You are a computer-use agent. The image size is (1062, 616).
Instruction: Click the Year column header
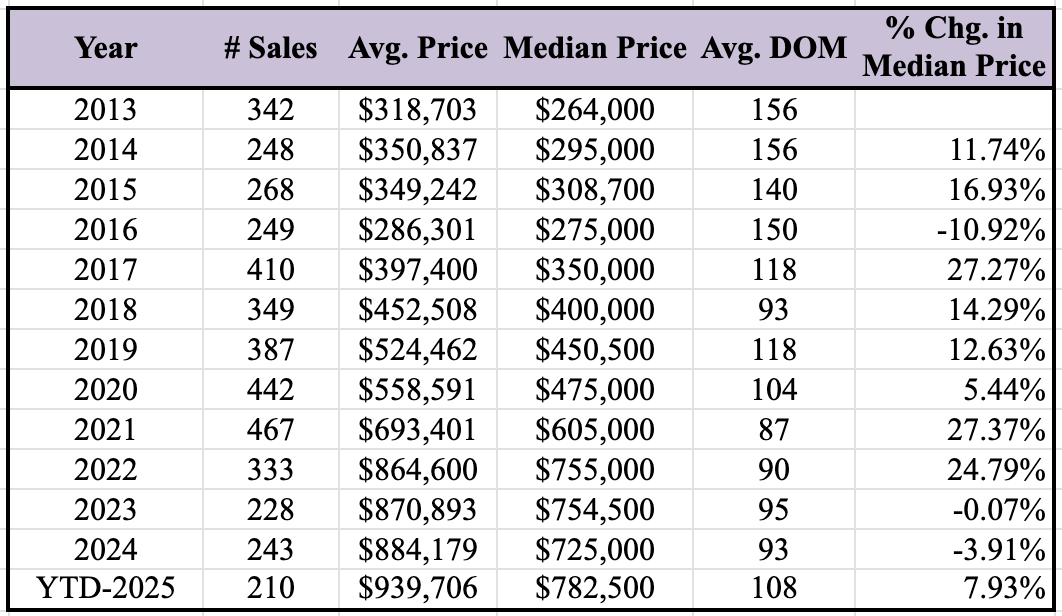(105, 48)
